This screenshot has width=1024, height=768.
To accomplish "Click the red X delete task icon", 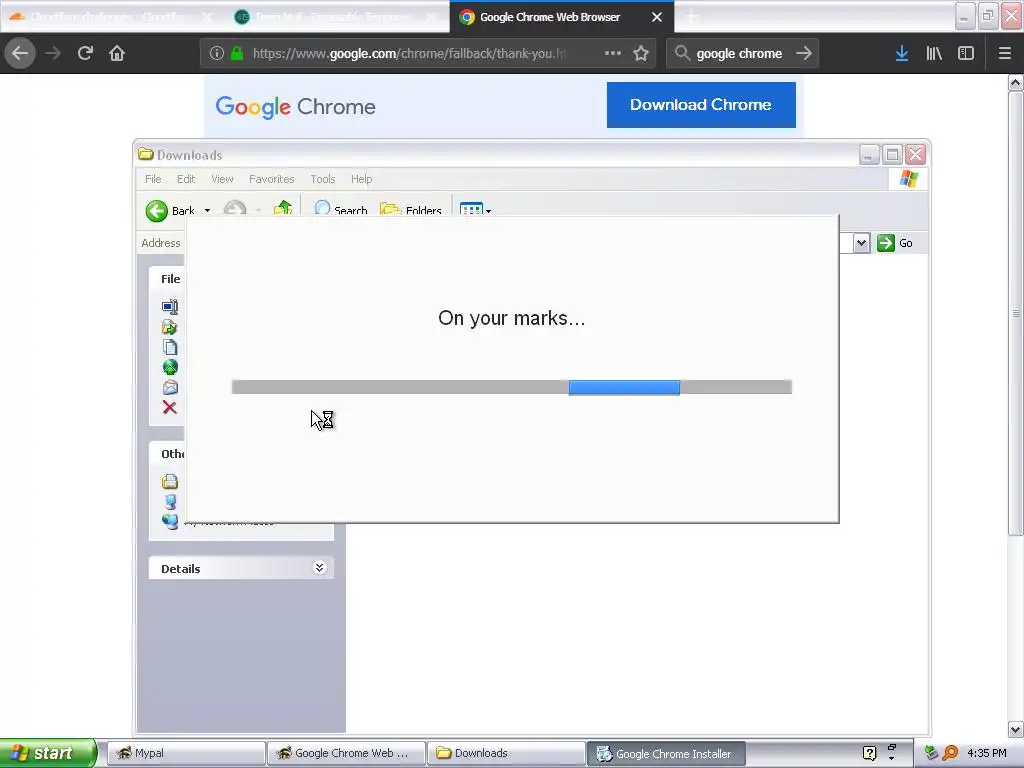I will (170, 408).
